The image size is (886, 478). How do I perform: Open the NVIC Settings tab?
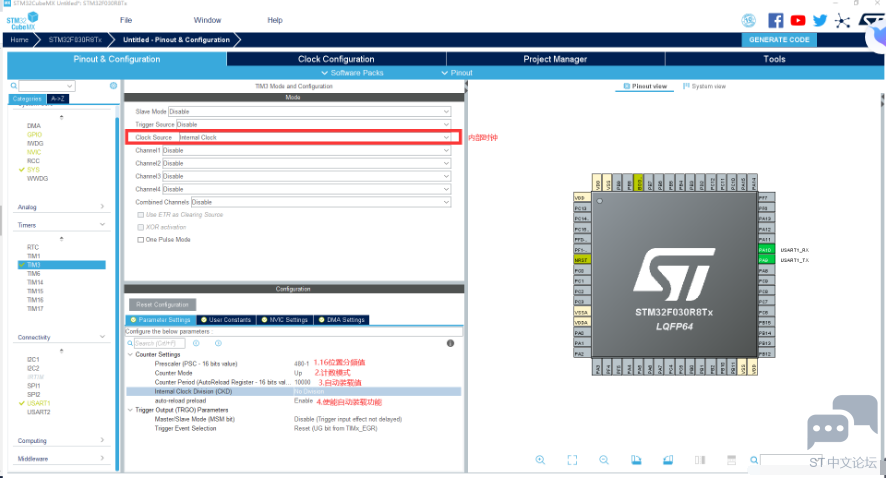click(284, 320)
